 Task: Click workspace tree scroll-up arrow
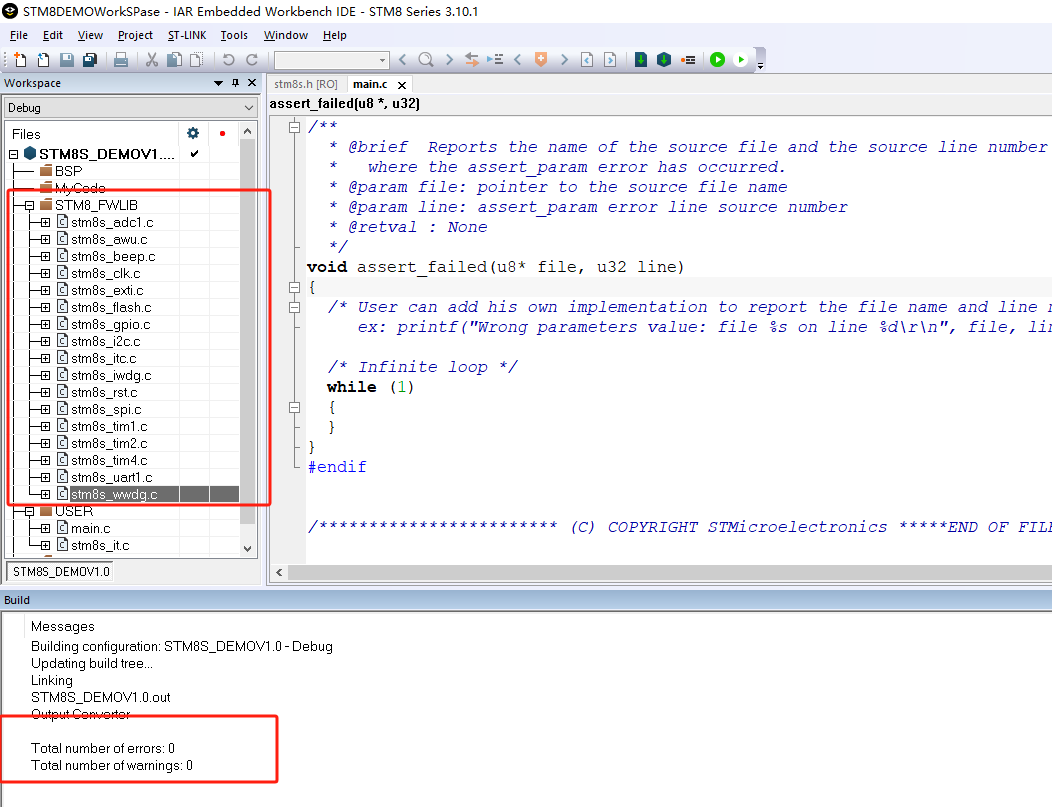pos(248,131)
